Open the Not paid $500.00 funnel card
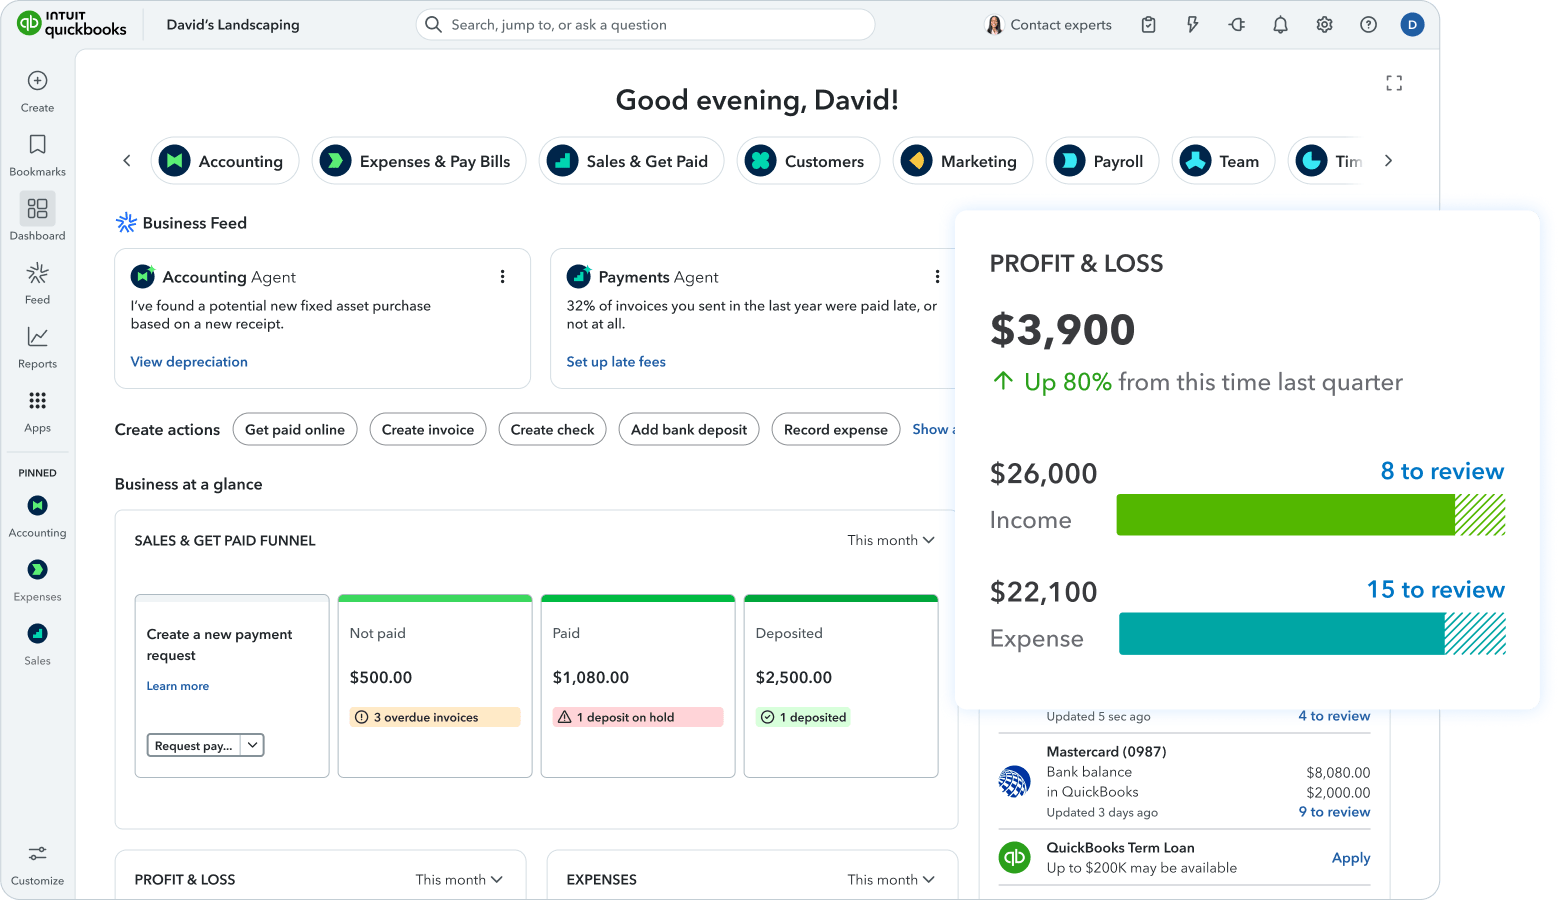Image resolution: width=1559 pixels, height=900 pixels. (x=435, y=686)
